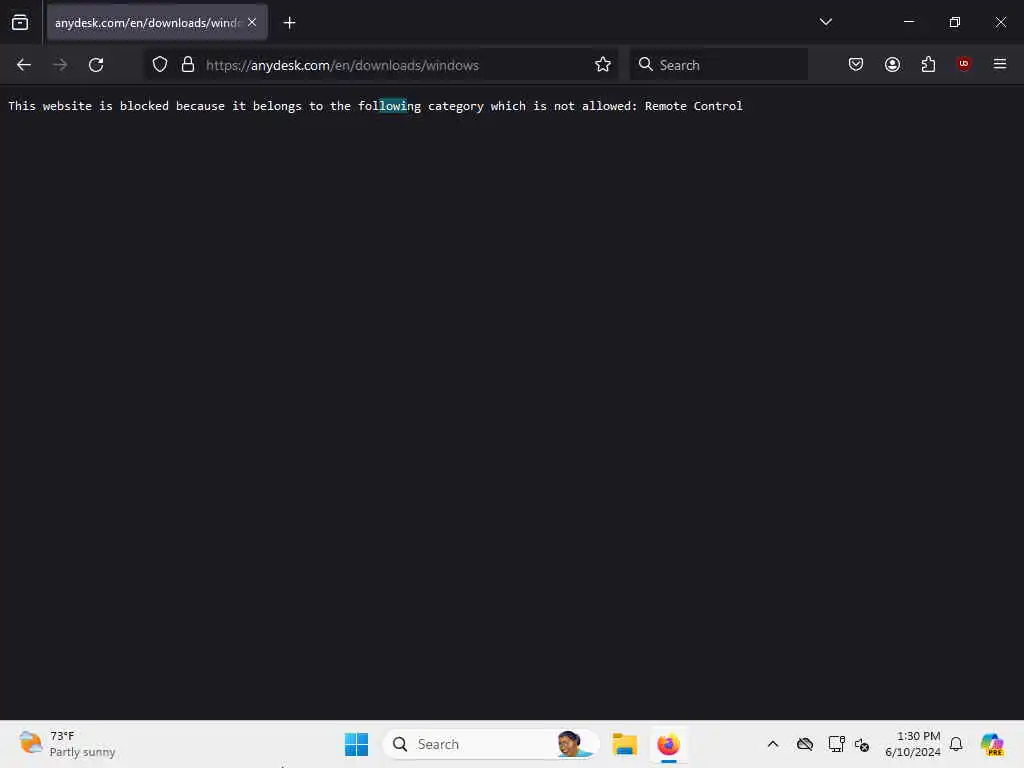Viewport: 1024px width, 768px height.
Task: Open the Firefox application hamburger menu
Action: coord(1000,64)
